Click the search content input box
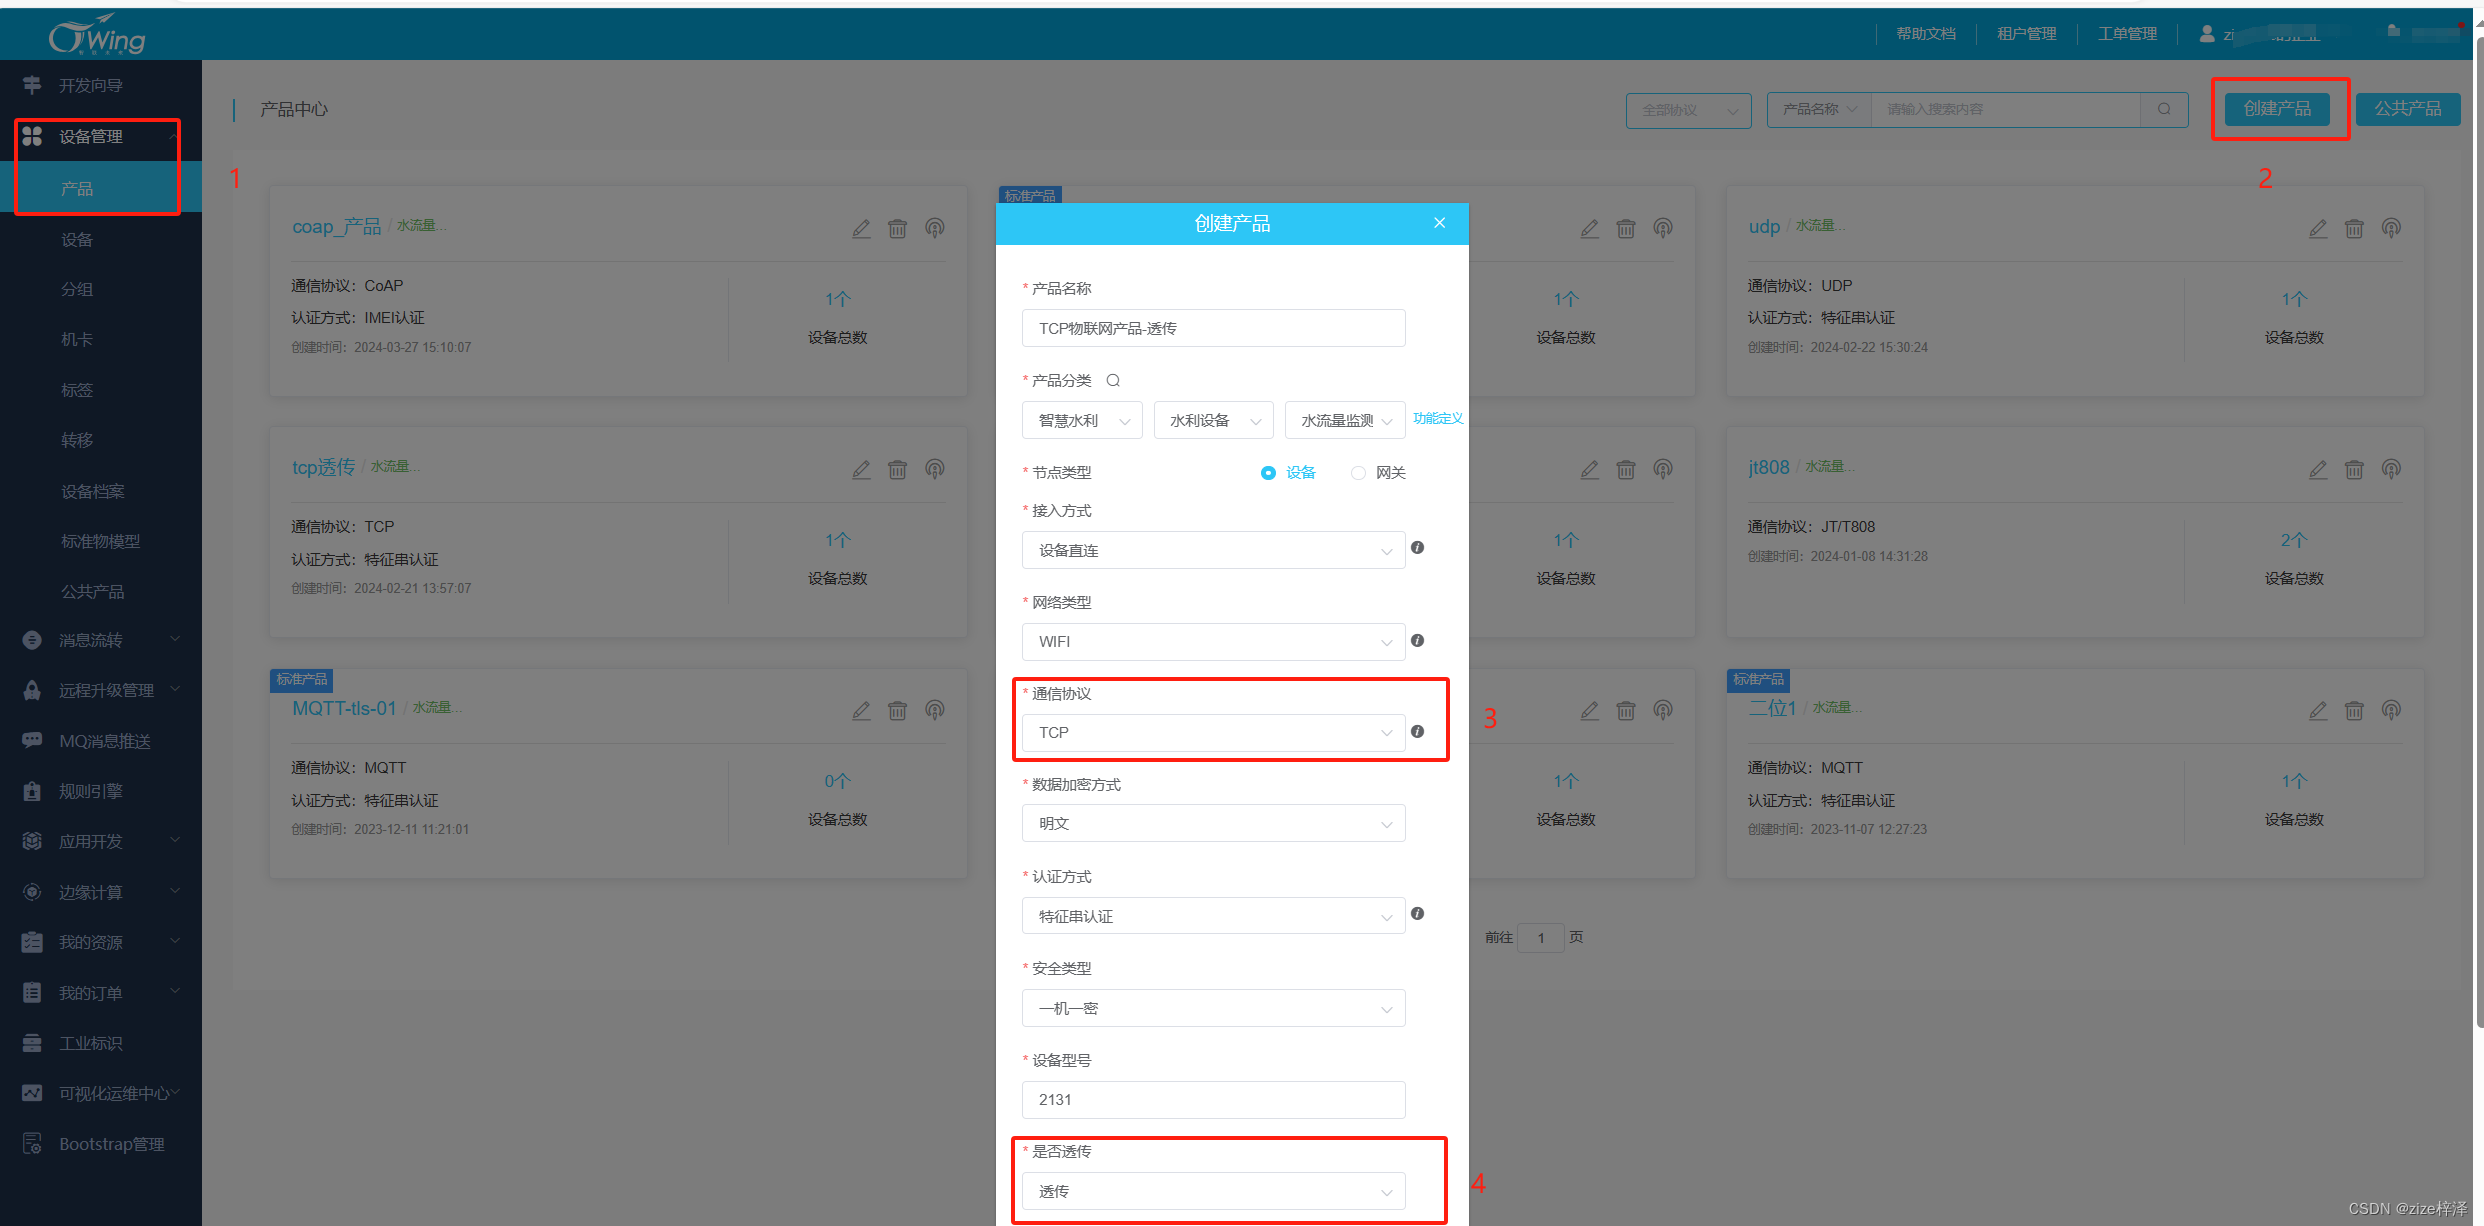This screenshot has width=2484, height=1226. [2006, 109]
